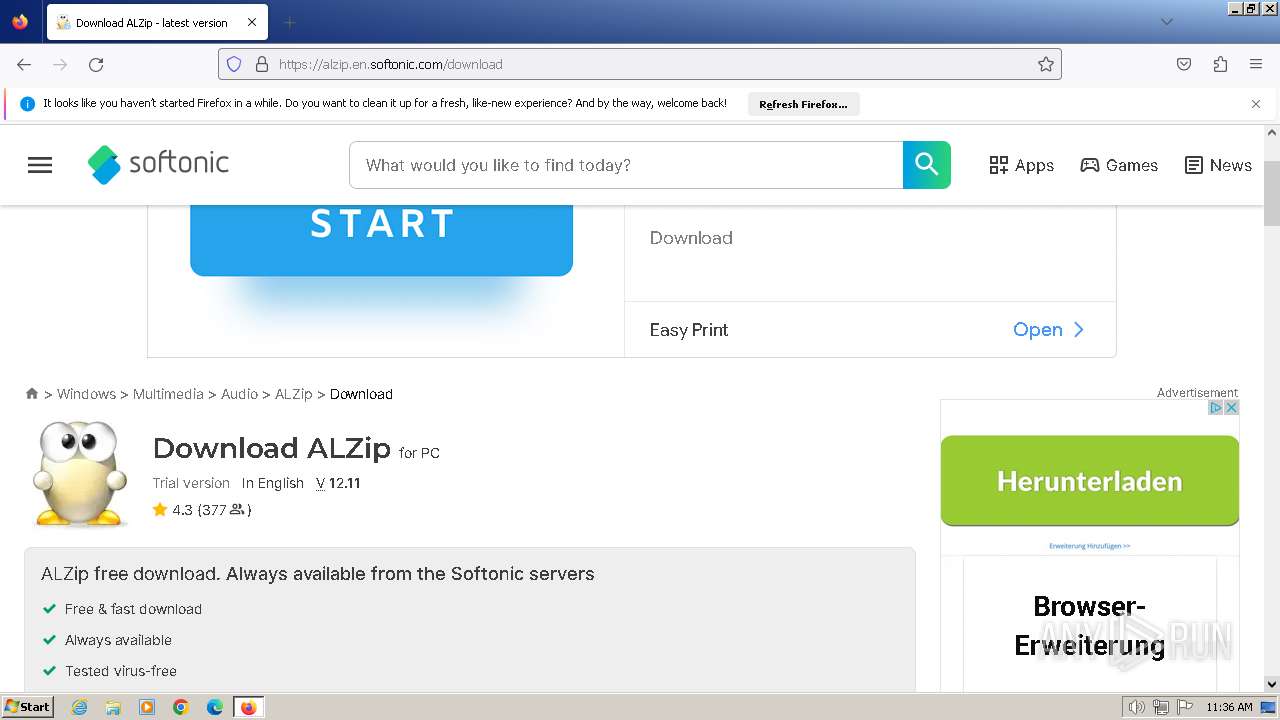Screen dimensions: 1280x720
Task: Open Media Player from taskbar
Action: (147, 707)
